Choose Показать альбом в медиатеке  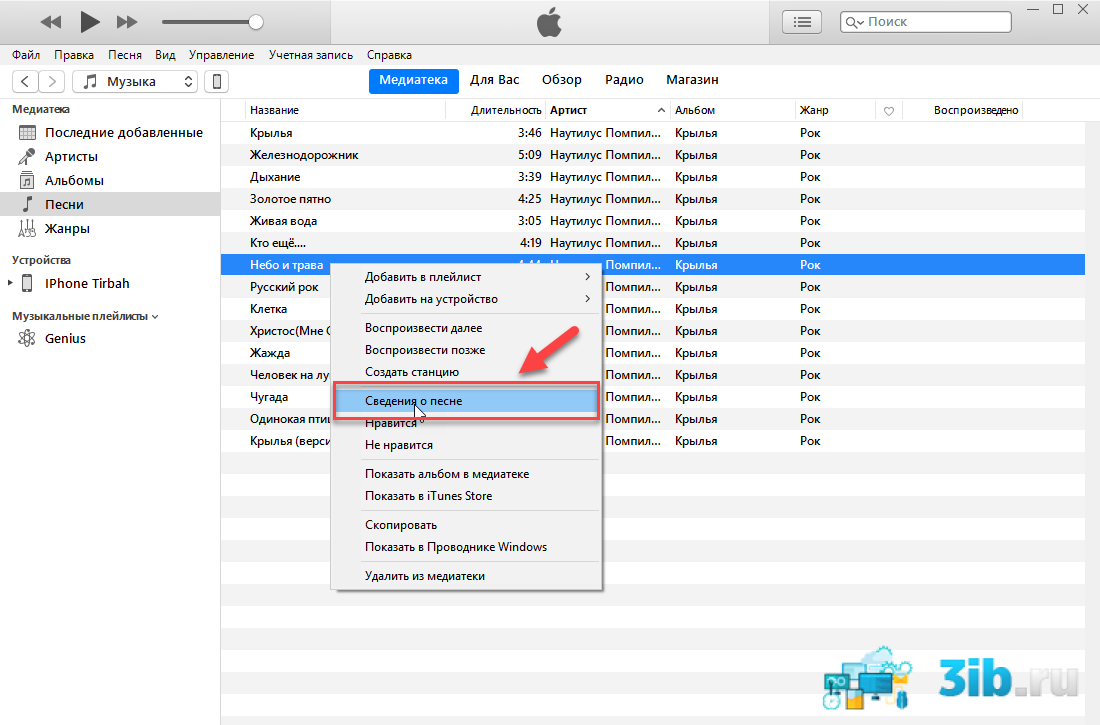[x=467, y=474]
